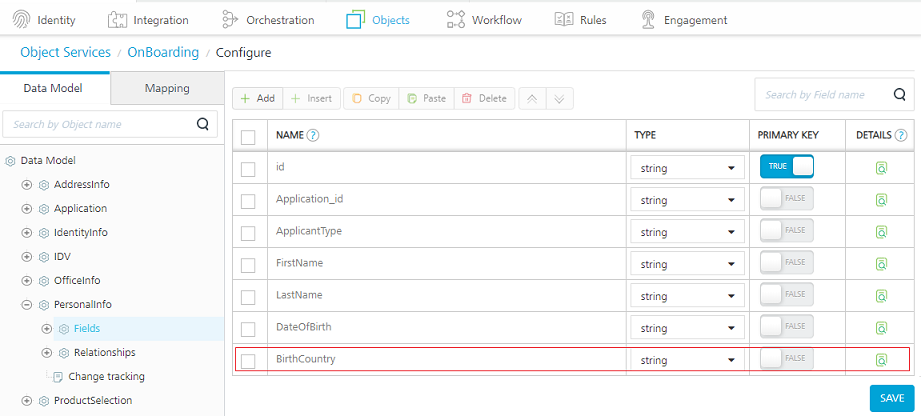
Task: Click the object name search magnifier icon
Action: pyautogui.click(x=203, y=125)
